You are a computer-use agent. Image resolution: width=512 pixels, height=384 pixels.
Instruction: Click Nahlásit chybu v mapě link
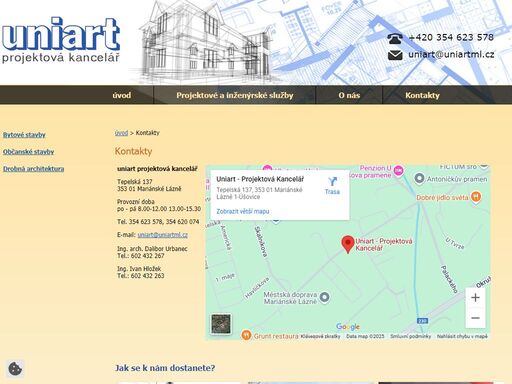(x=462, y=336)
